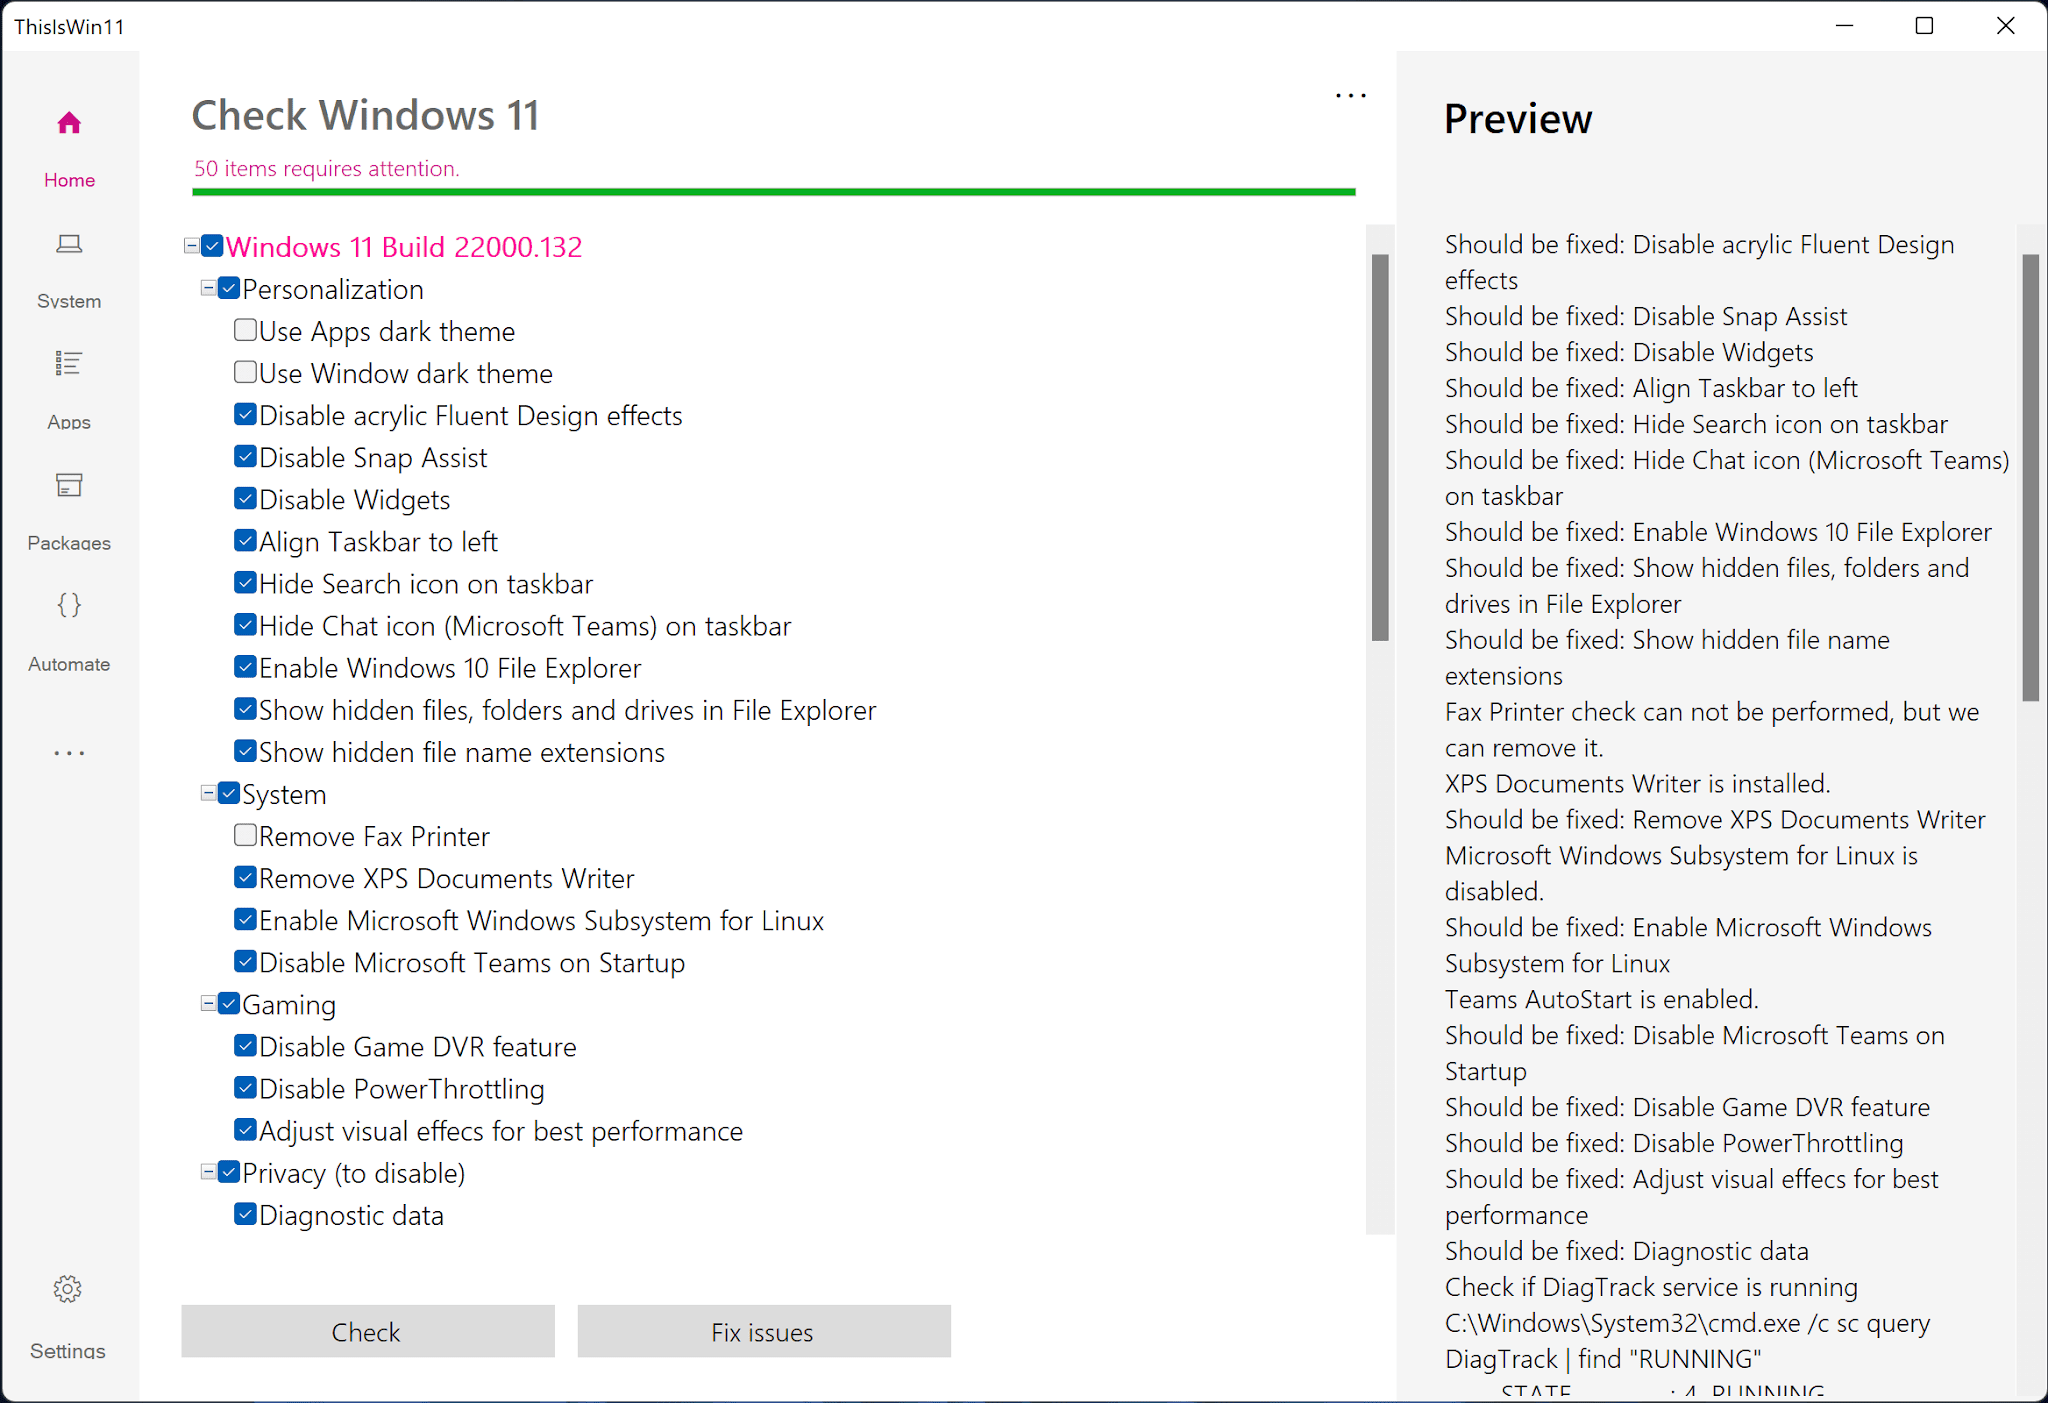Select the Apps sidebar icon
The image size is (2048, 1403).
69,388
